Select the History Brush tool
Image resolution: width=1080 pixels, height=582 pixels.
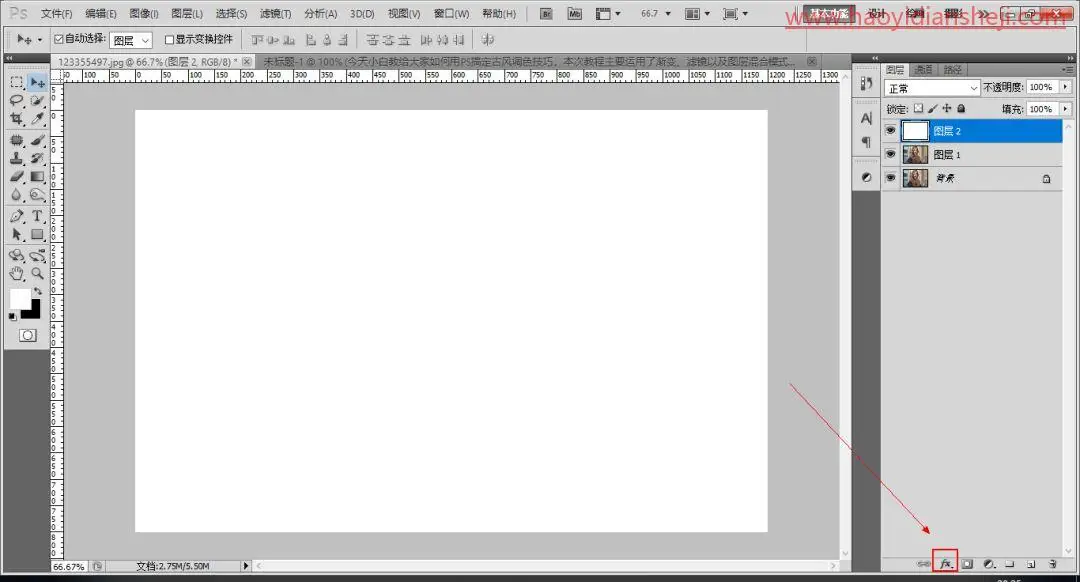37,158
